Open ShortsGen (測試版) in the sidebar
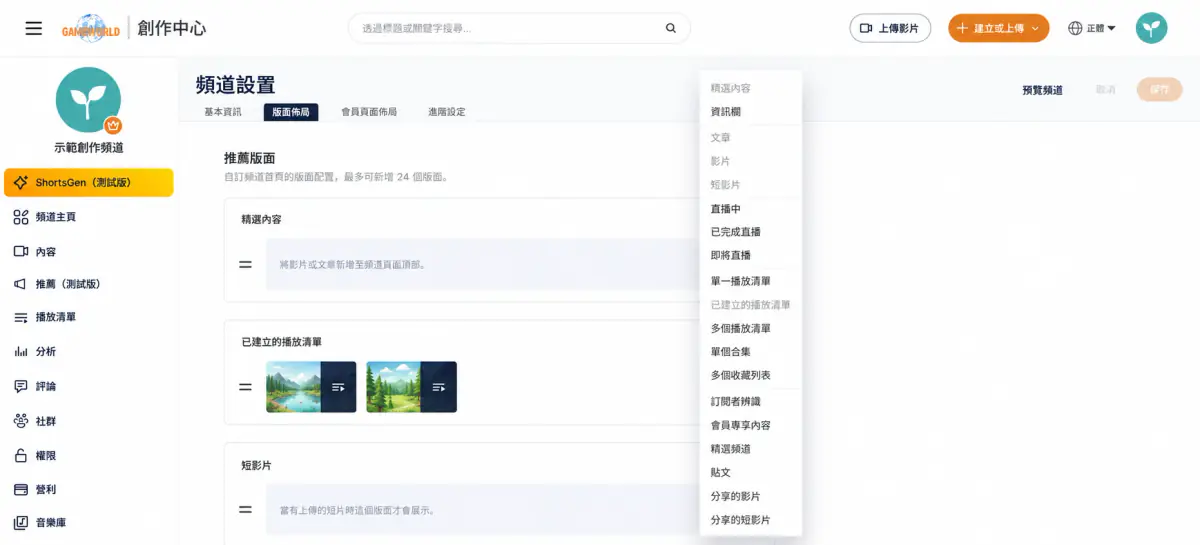The height and width of the screenshot is (545, 1200). tap(89, 182)
